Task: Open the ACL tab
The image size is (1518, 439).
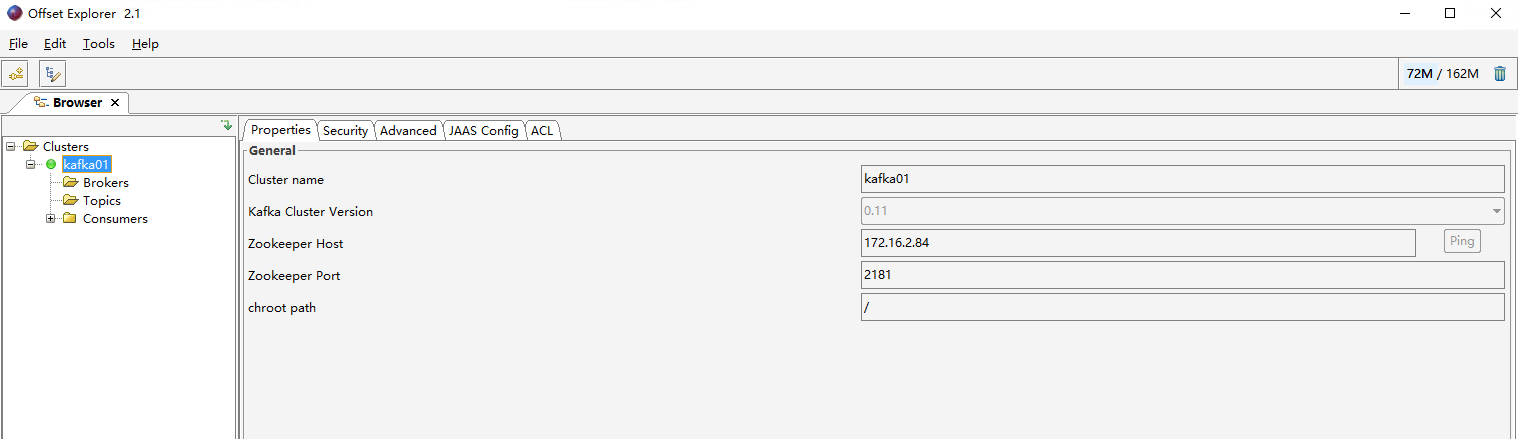Action: click(543, 130)
